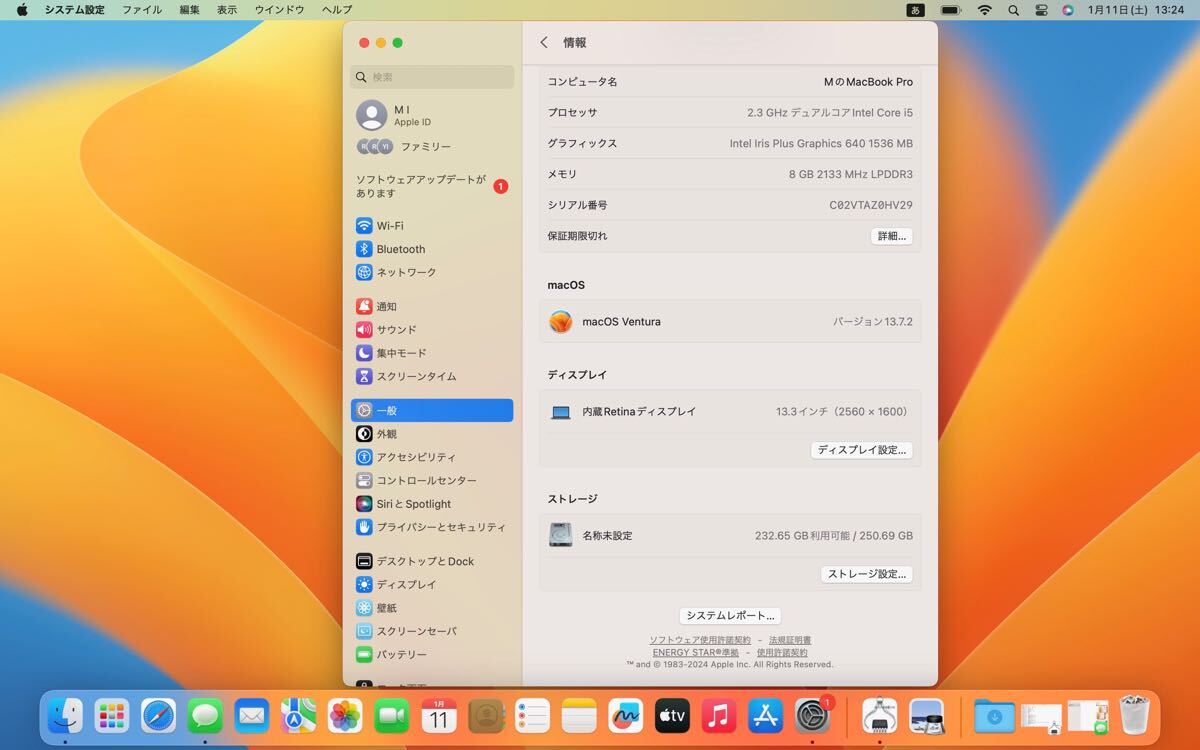Open the ヘルプ menu
1200x750 pixels.
[337, 10]
